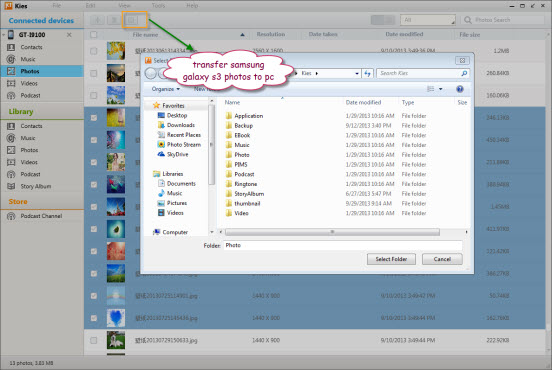
Task: Uncheck the 346.13KB photo row checkbox
Action: (x=94, y=118)
